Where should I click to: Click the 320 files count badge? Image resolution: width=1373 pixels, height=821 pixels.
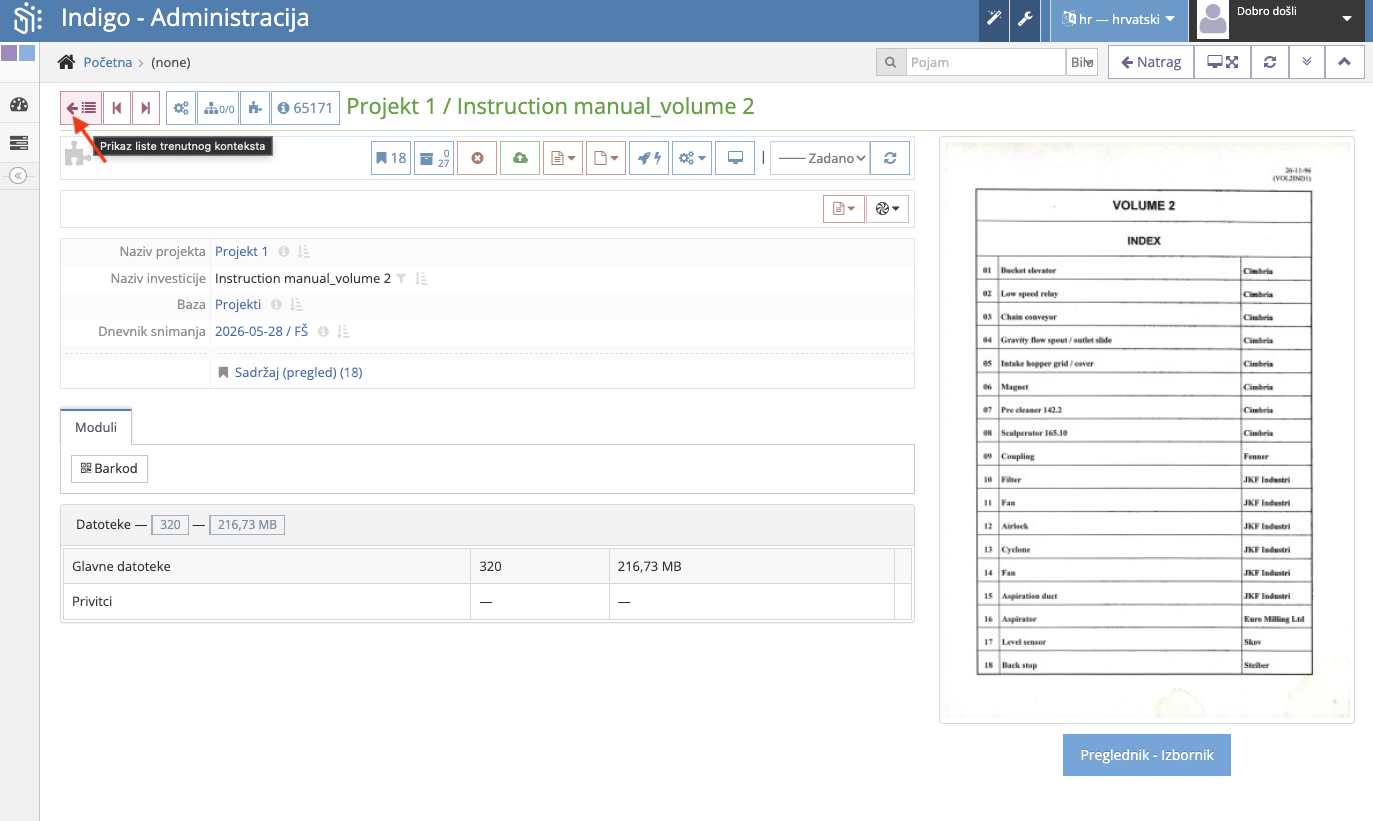pos(169,524)
